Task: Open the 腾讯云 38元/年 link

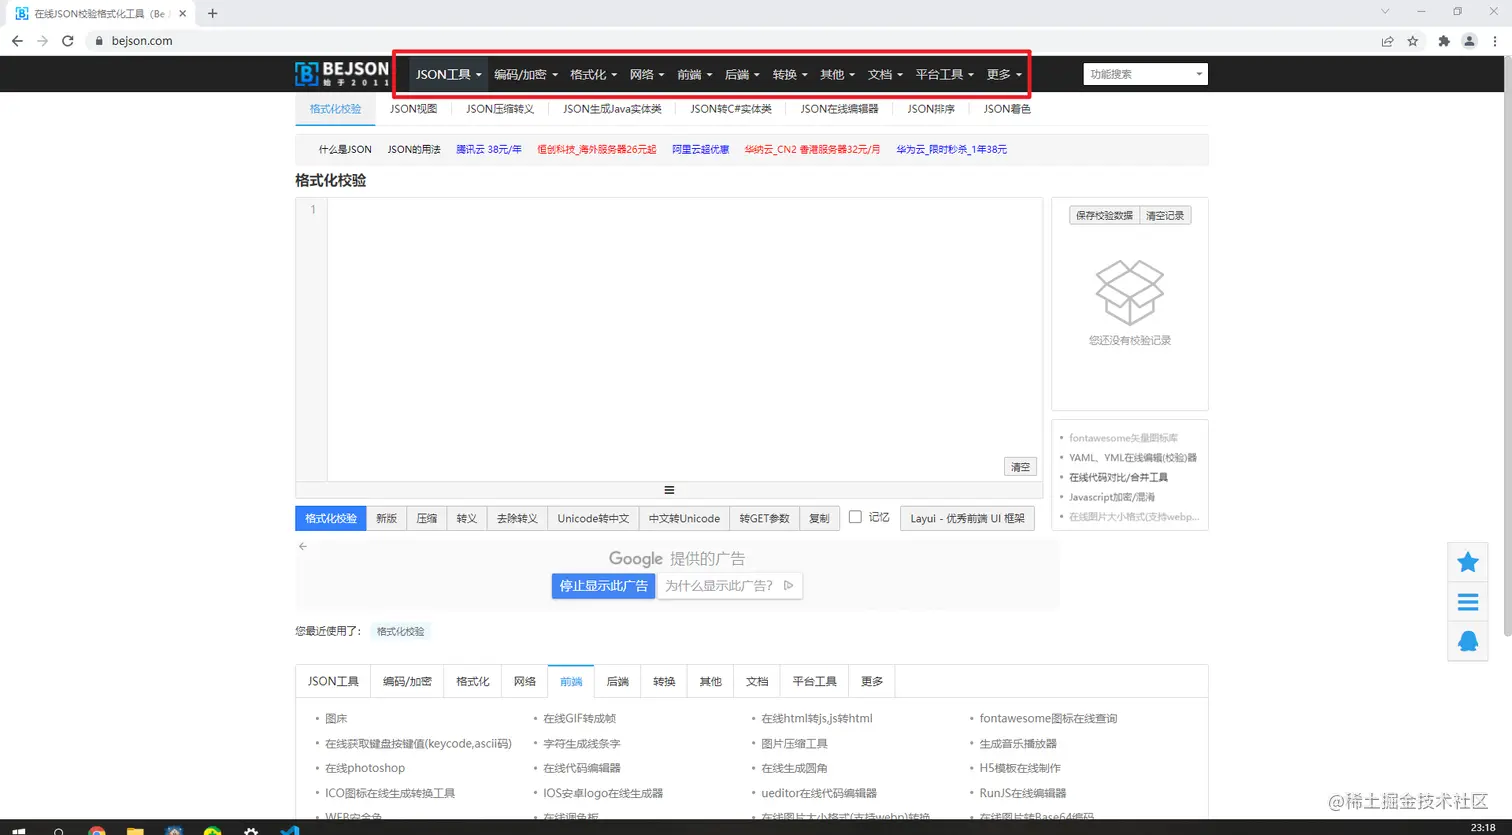Action: tap(489, 149)
